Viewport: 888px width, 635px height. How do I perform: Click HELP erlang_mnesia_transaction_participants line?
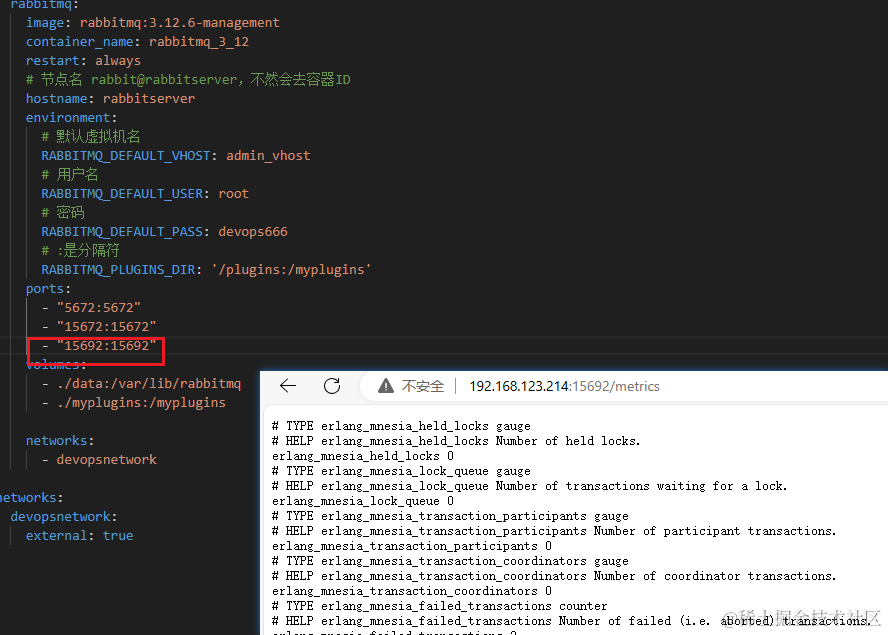554,531
